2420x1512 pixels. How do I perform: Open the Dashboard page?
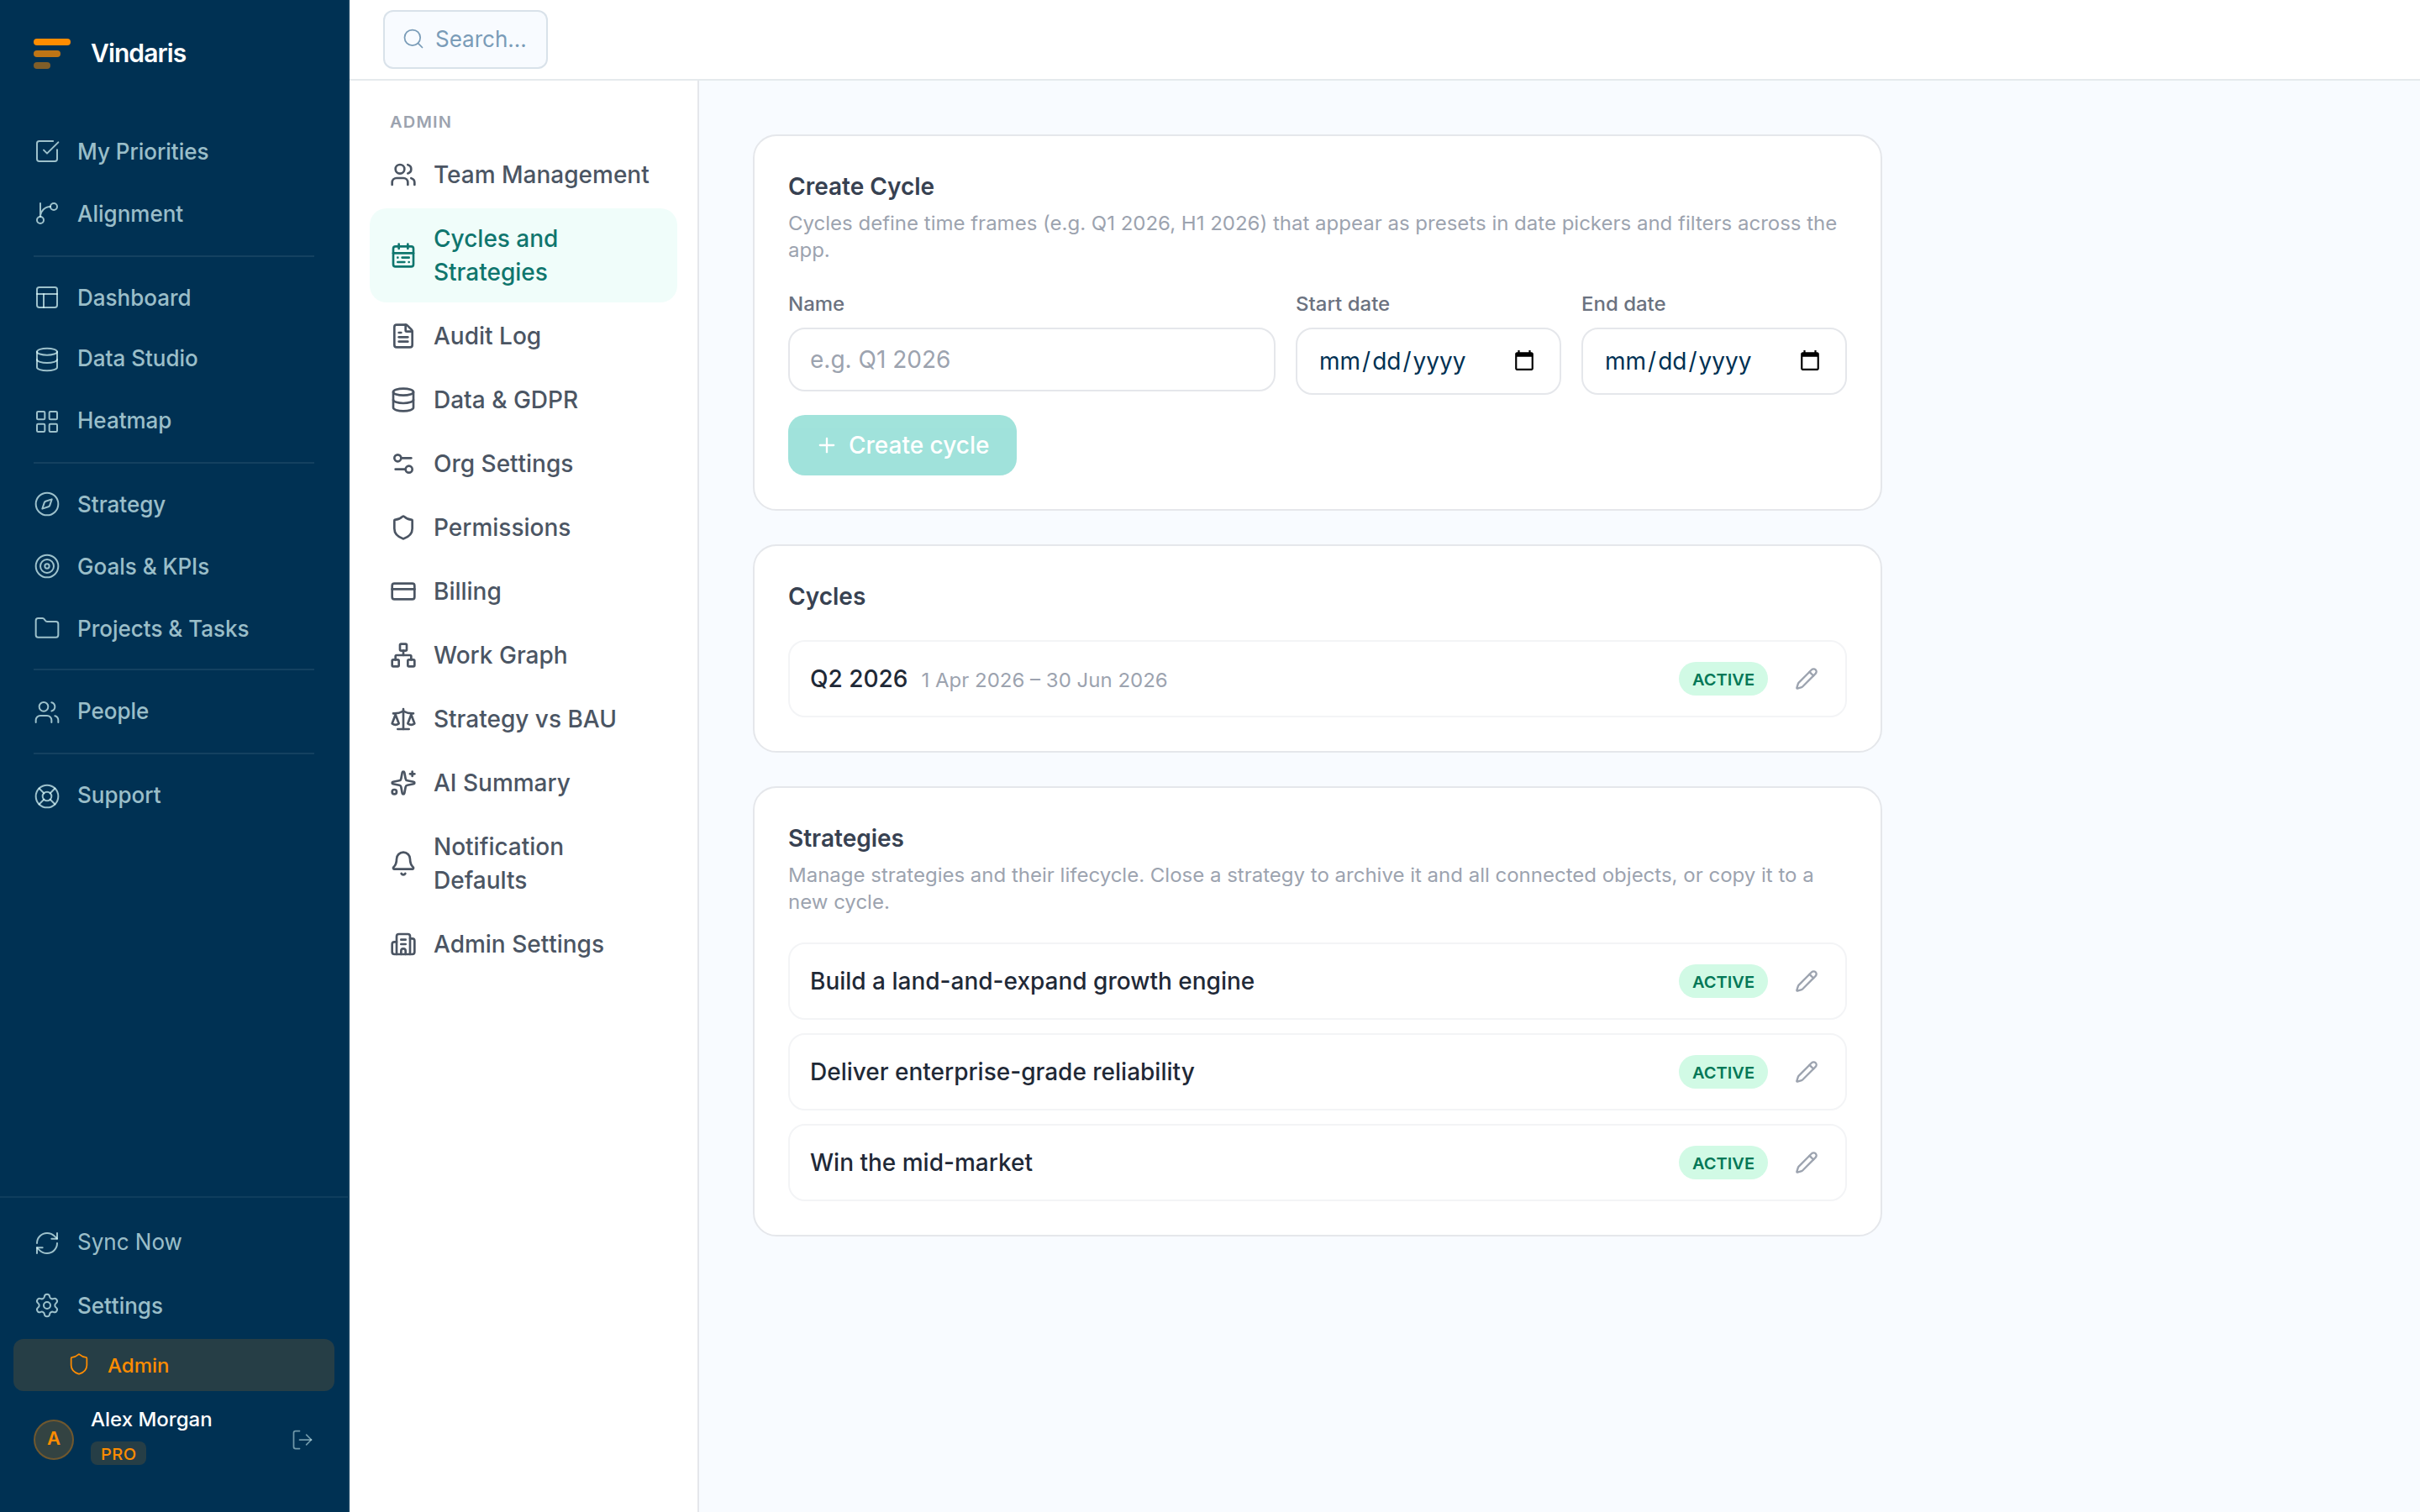pos(174,298)
